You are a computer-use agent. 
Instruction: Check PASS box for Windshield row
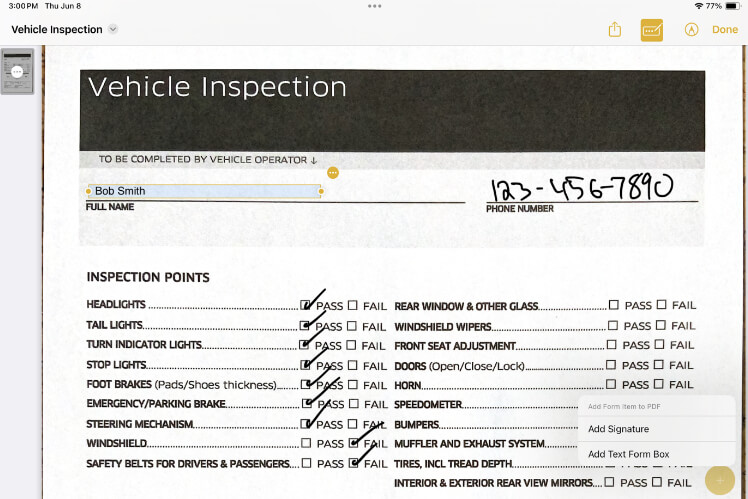tap(306, 443)
